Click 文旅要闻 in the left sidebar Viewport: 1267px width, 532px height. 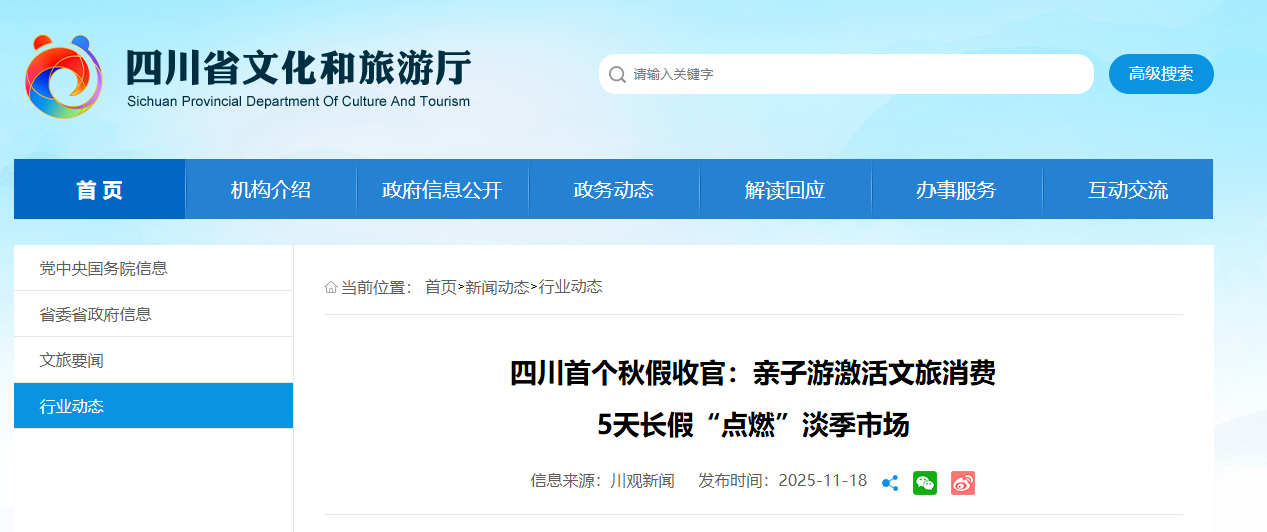pyautogui.click(x=72, y=360)
